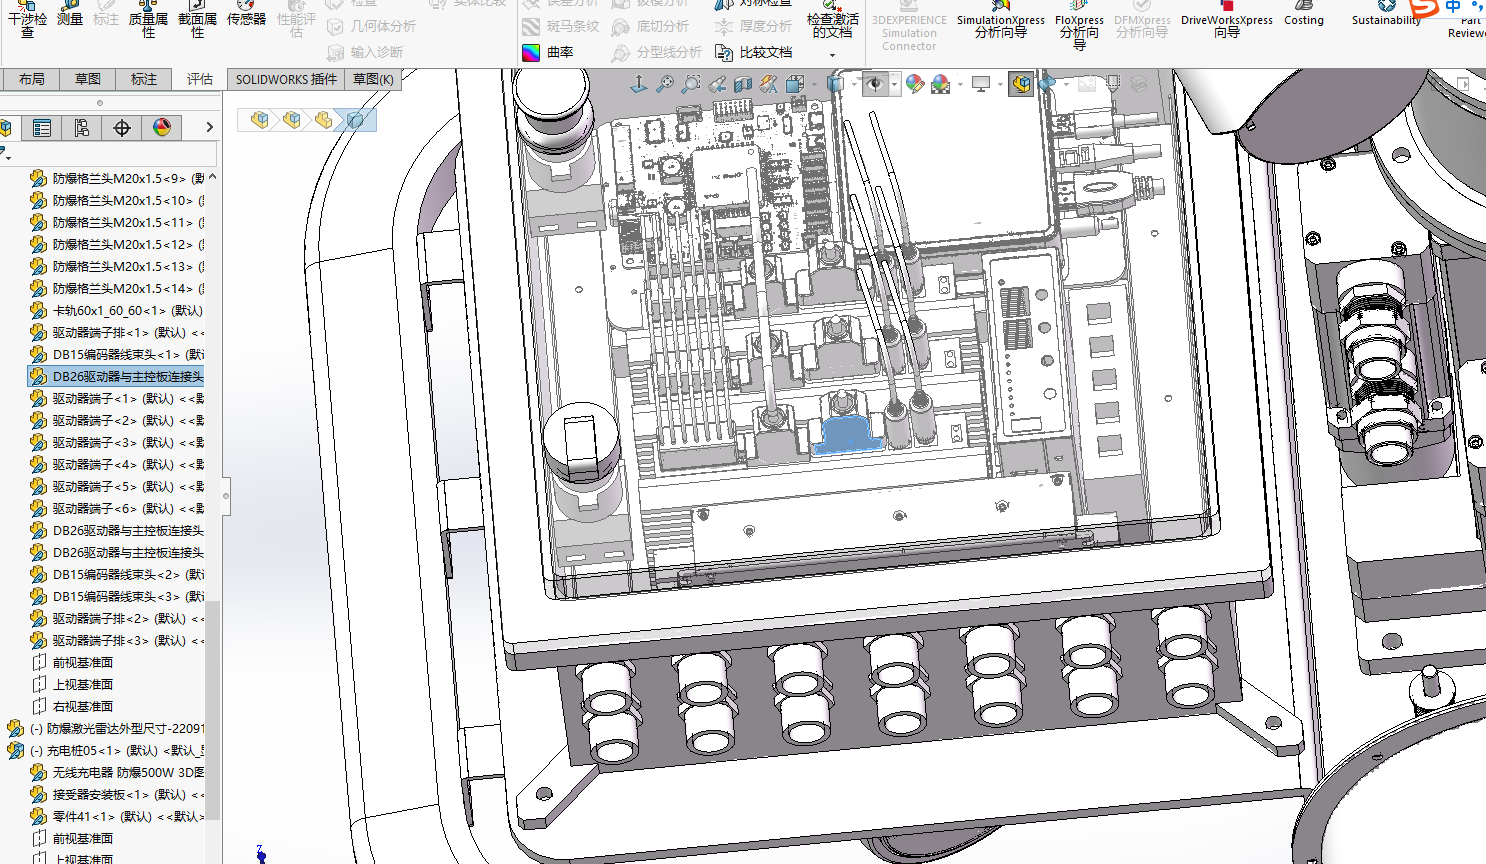Toggle the Hide/Show Items eye button

coord(874,85)
